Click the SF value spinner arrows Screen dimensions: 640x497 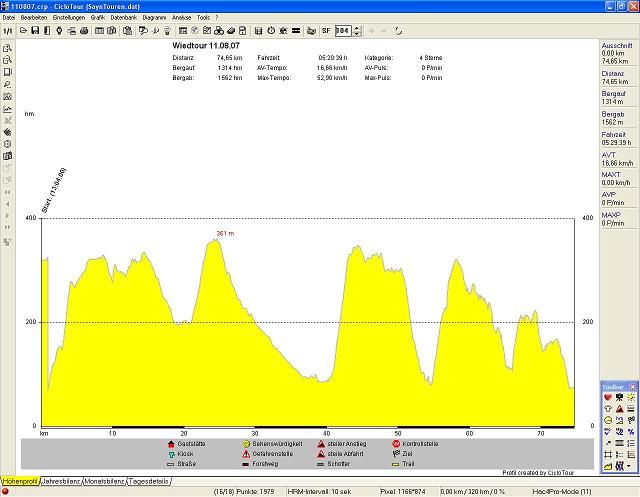point(357,31)
